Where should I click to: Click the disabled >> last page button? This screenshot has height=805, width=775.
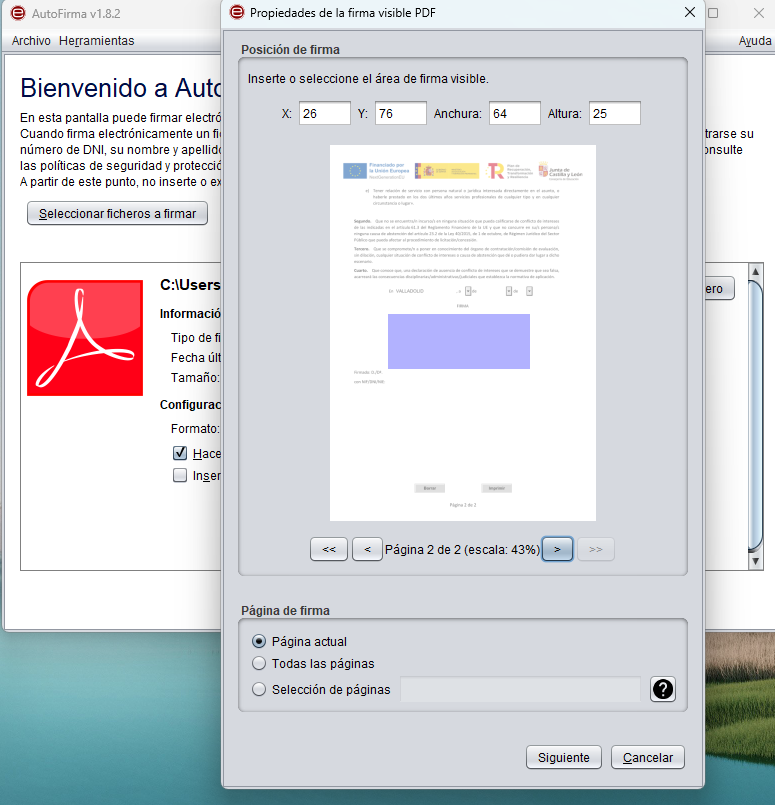point(596,549)
